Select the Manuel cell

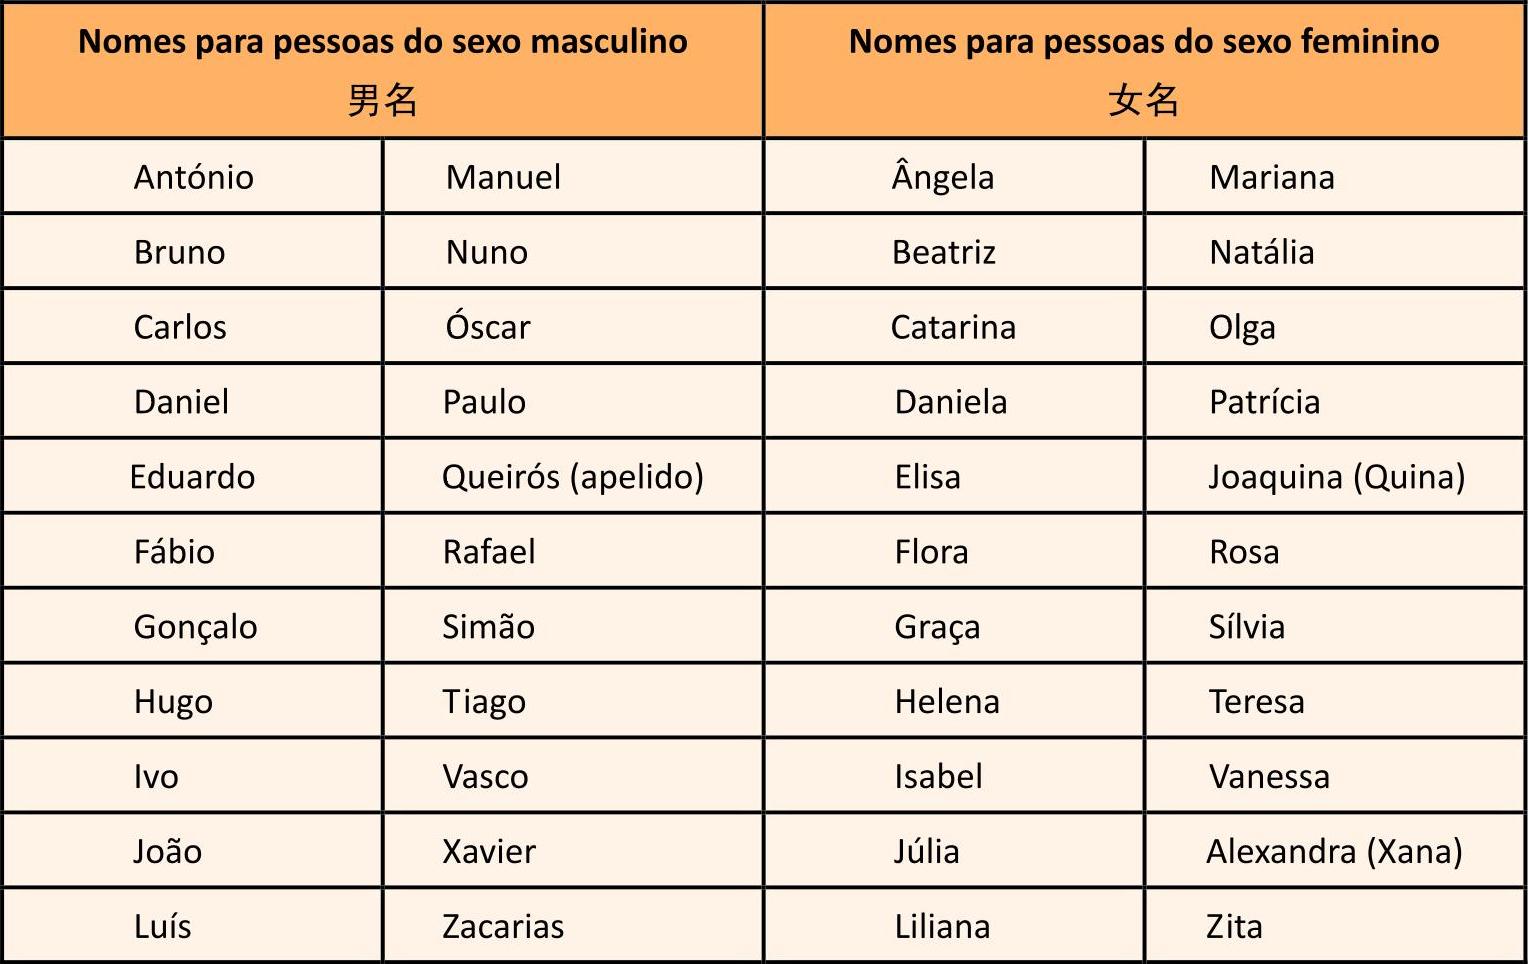click(503, 177)
